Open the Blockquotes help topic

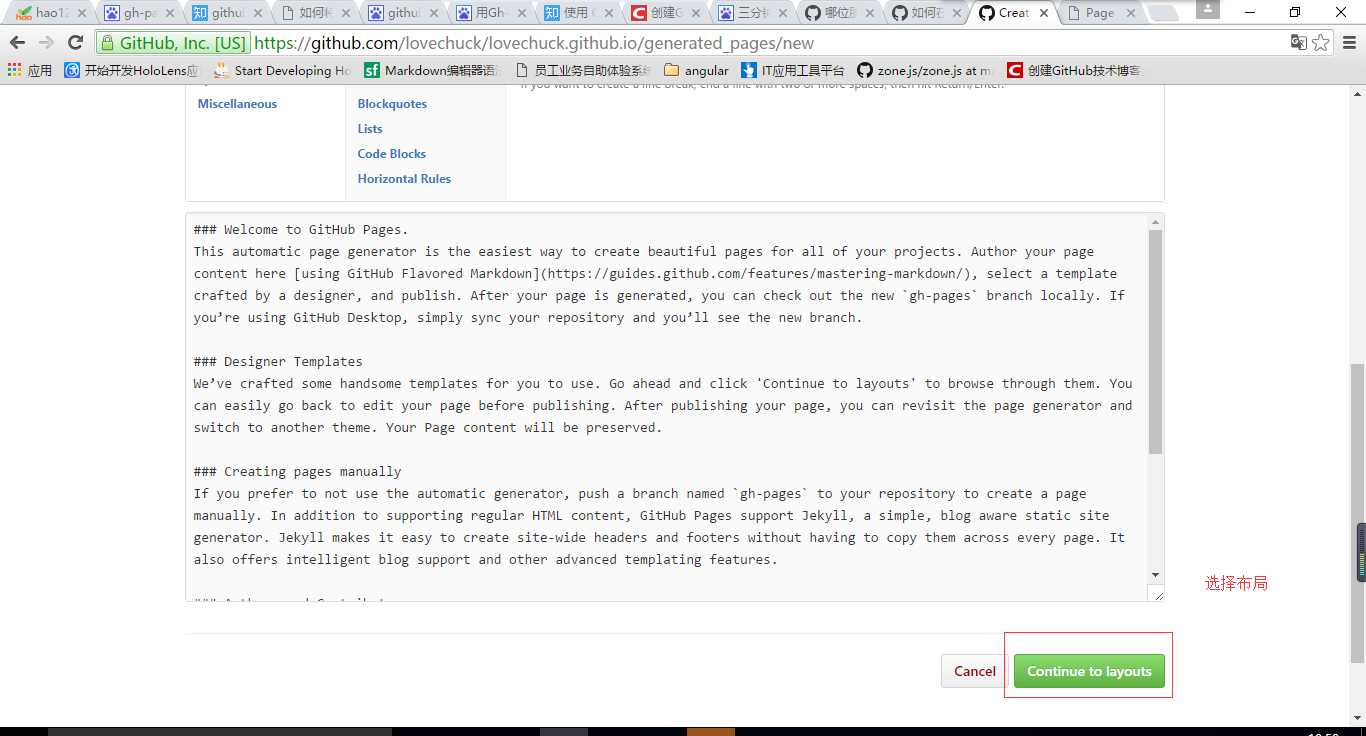tap(392, 104)
